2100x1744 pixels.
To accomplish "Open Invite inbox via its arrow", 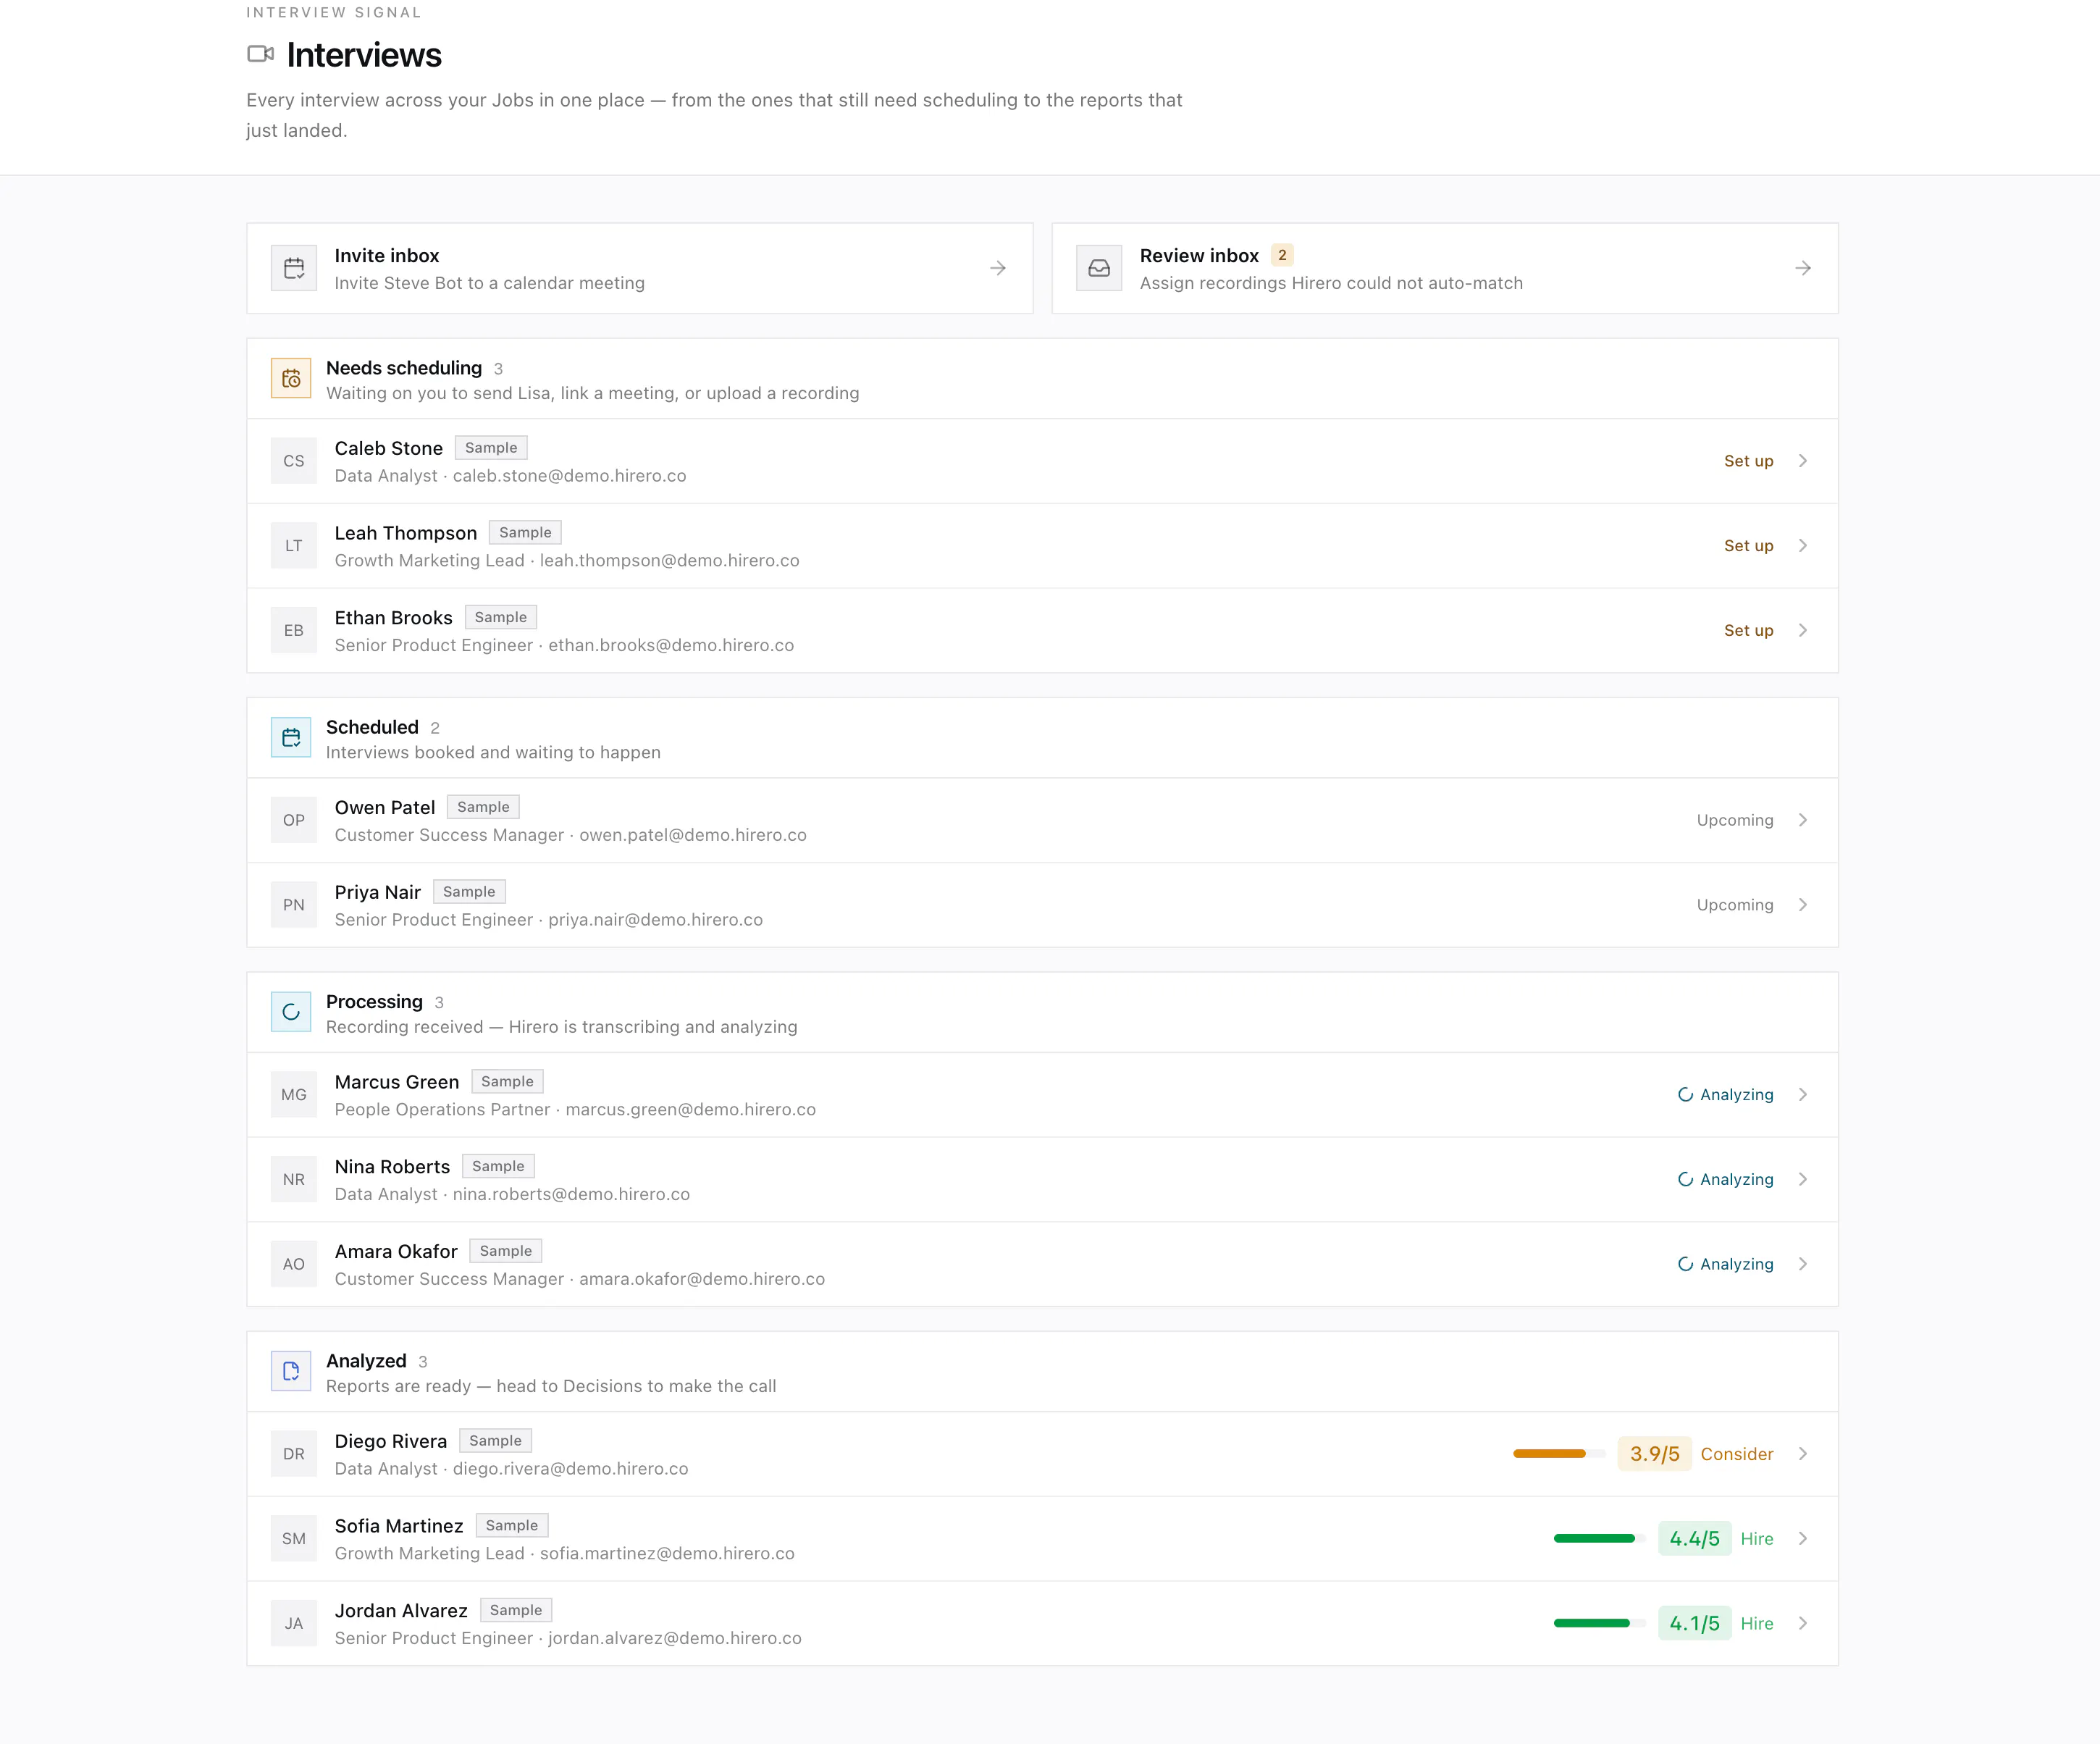I will pos(998,268).
